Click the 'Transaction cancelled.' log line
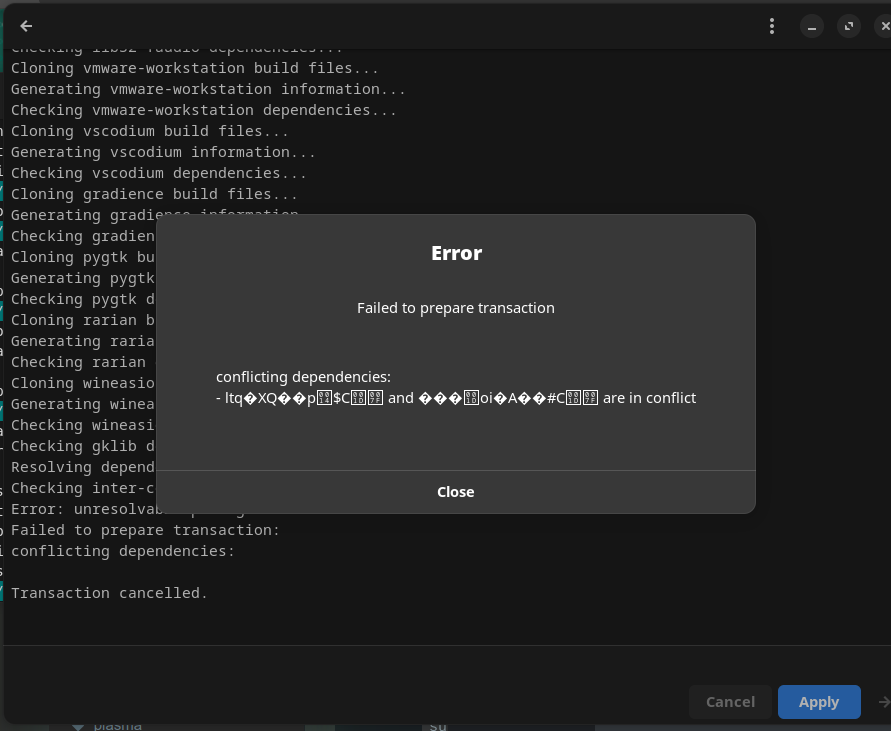The width and height of the screenshot is (891, 731). 109,593
